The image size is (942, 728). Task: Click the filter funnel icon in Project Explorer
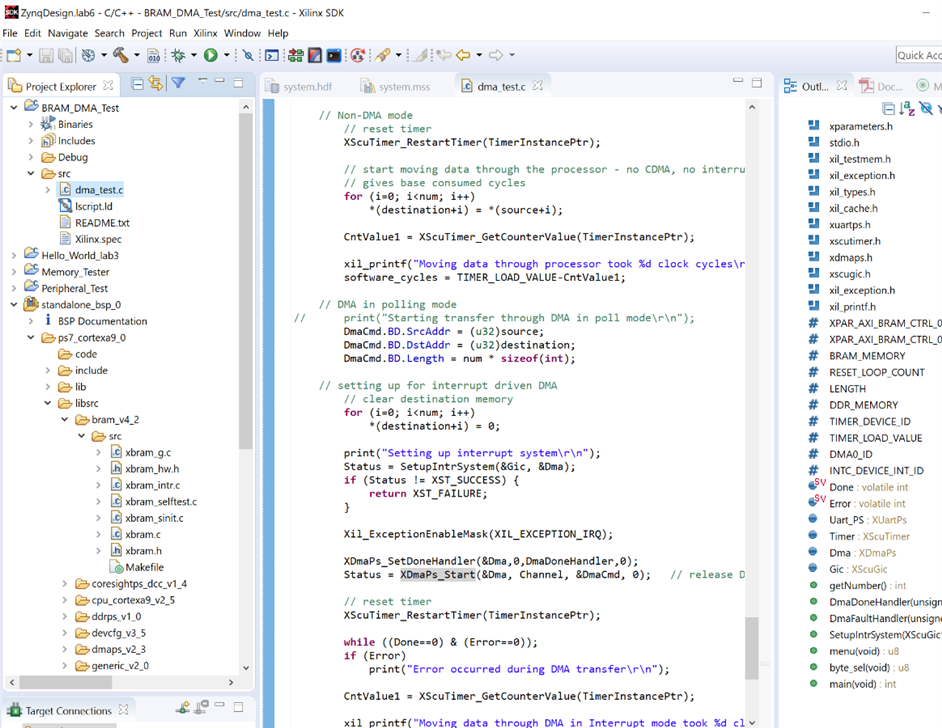178,84
